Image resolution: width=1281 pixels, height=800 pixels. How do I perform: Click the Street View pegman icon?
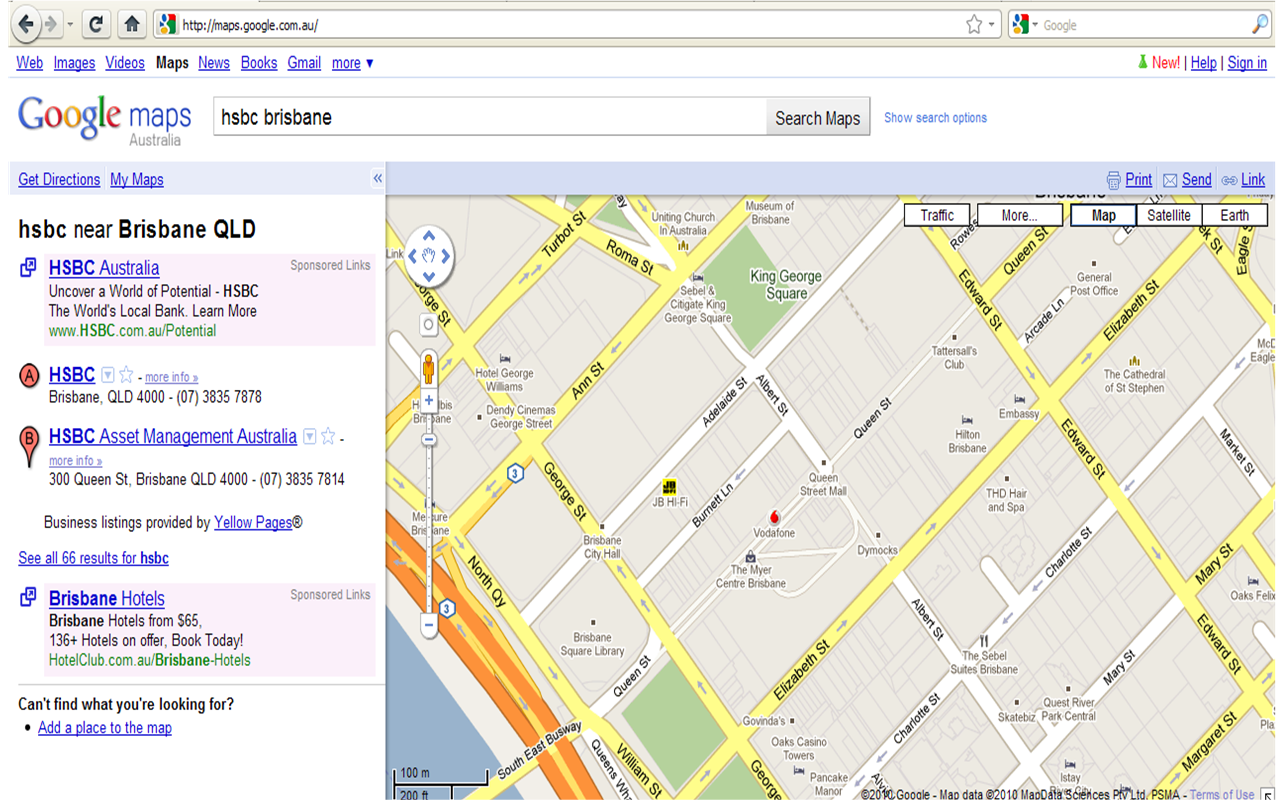[x=429, y=368]
